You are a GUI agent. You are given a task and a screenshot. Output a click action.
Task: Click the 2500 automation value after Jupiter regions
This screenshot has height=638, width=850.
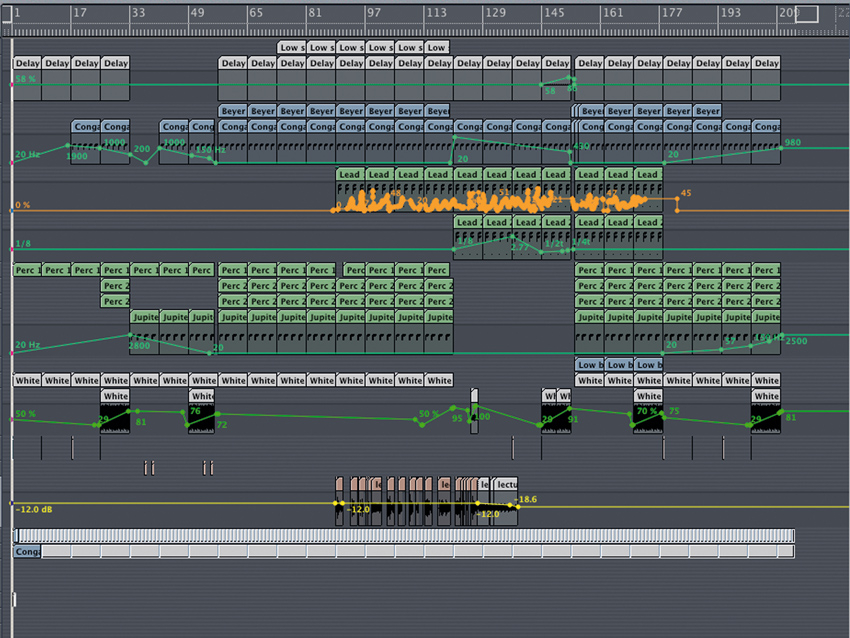click(x=796, y=341)
